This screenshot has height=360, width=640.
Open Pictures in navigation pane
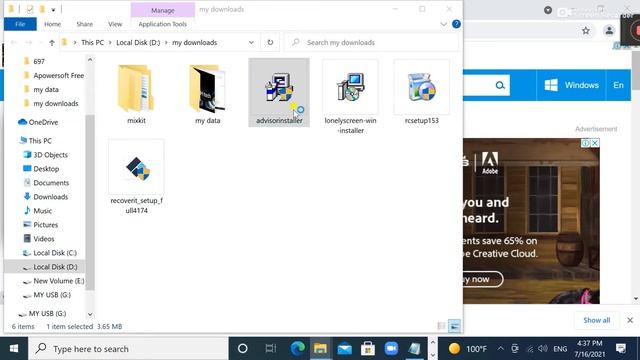46,224
